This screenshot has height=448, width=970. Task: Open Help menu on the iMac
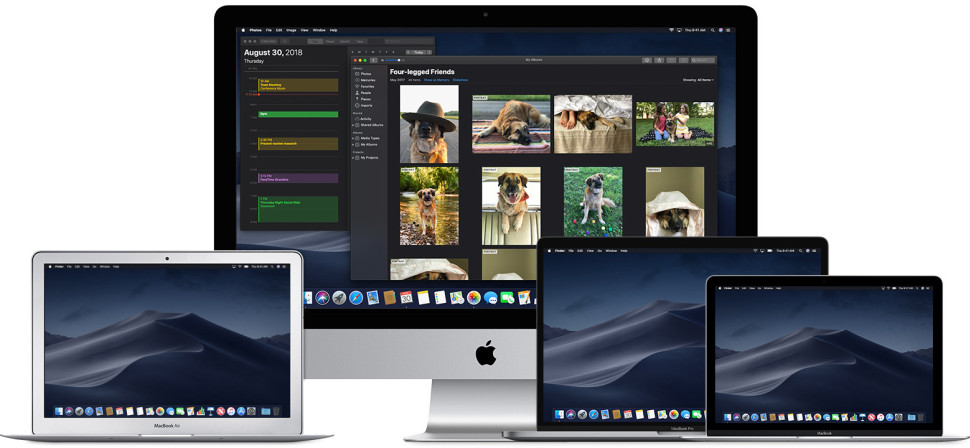click(x=333, y=30)
